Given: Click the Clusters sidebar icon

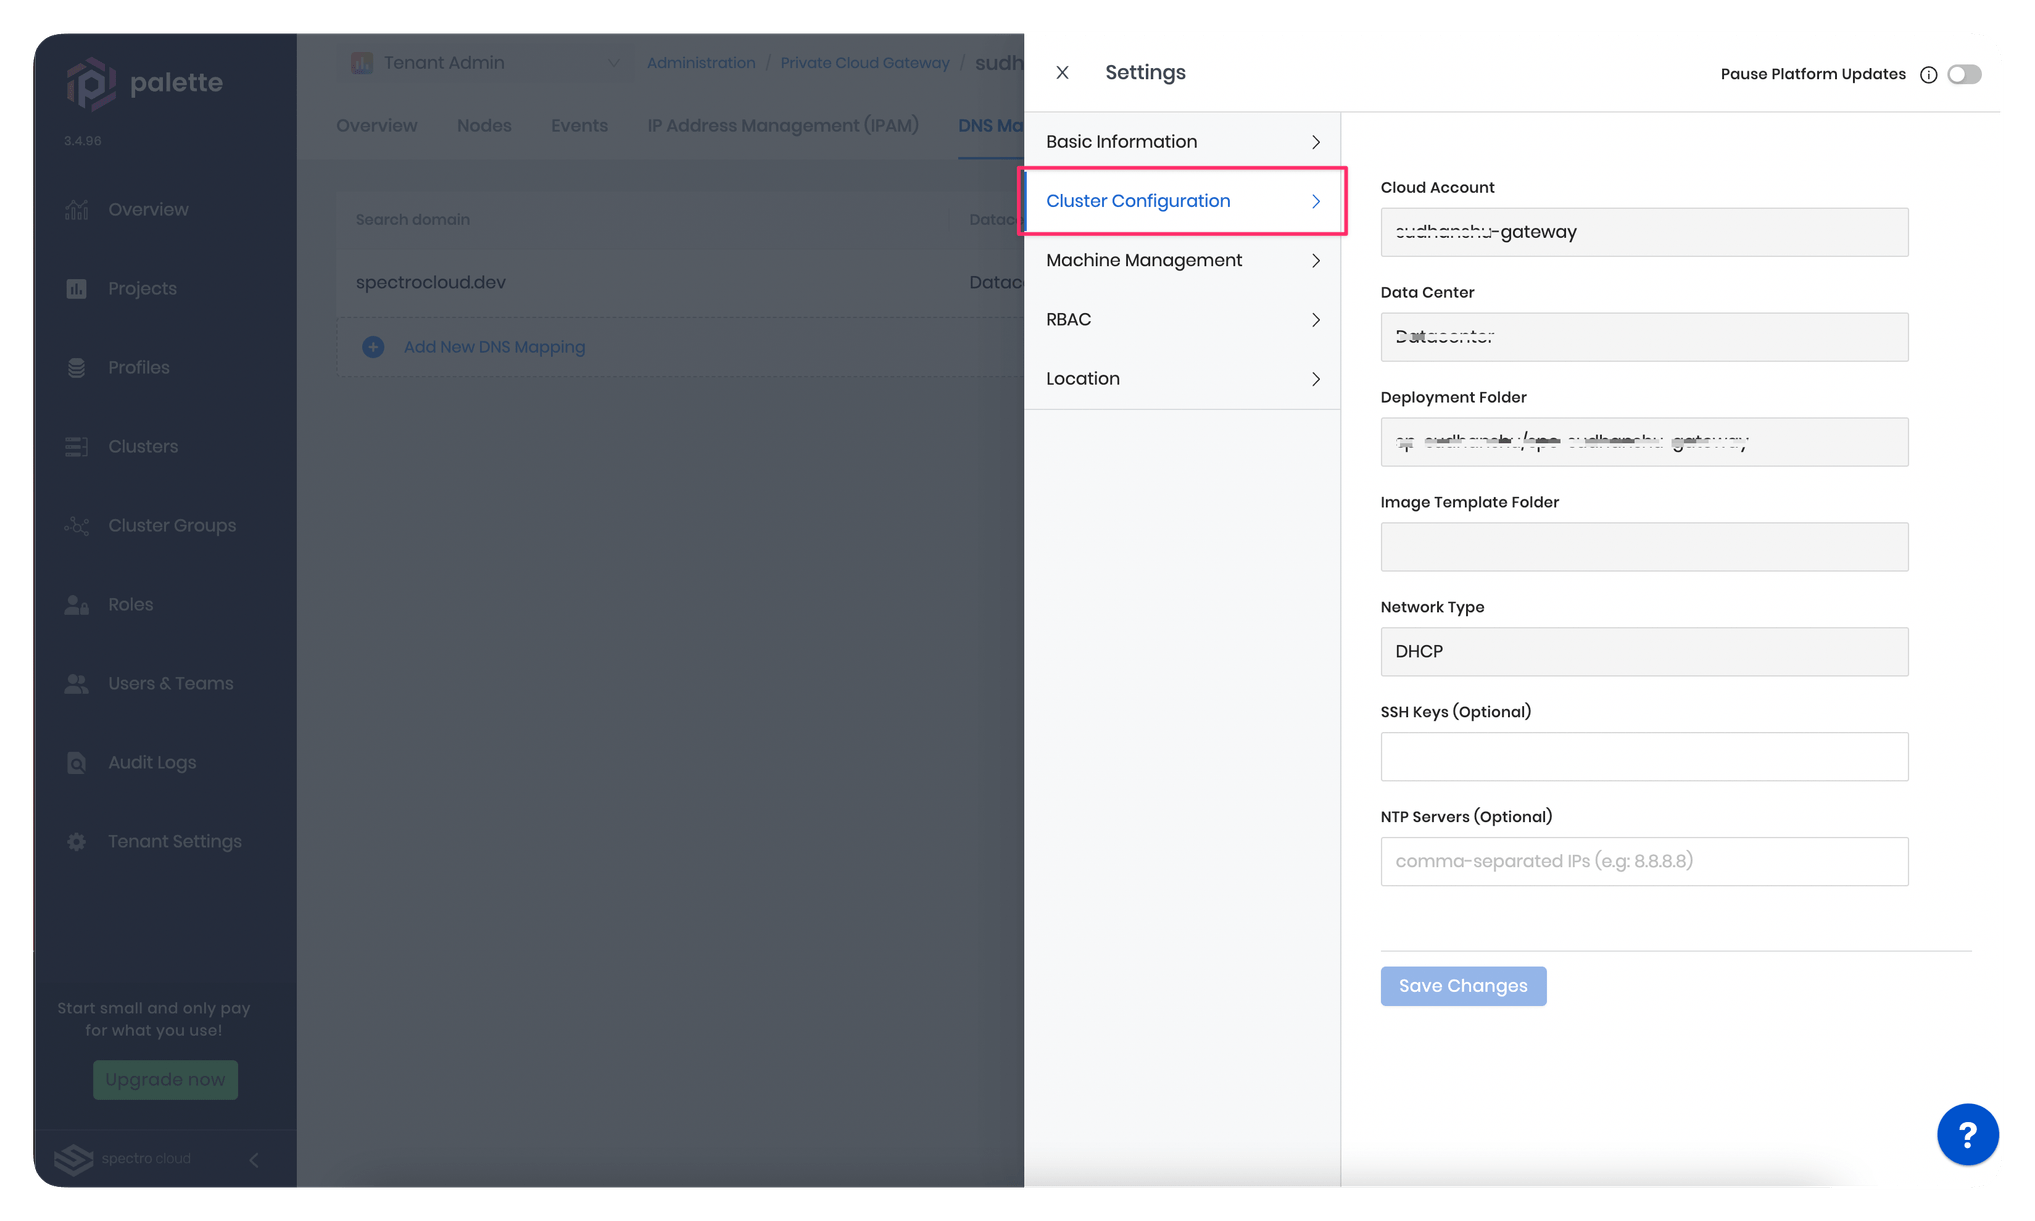Looking at the screenshot, I should [77, 447].
